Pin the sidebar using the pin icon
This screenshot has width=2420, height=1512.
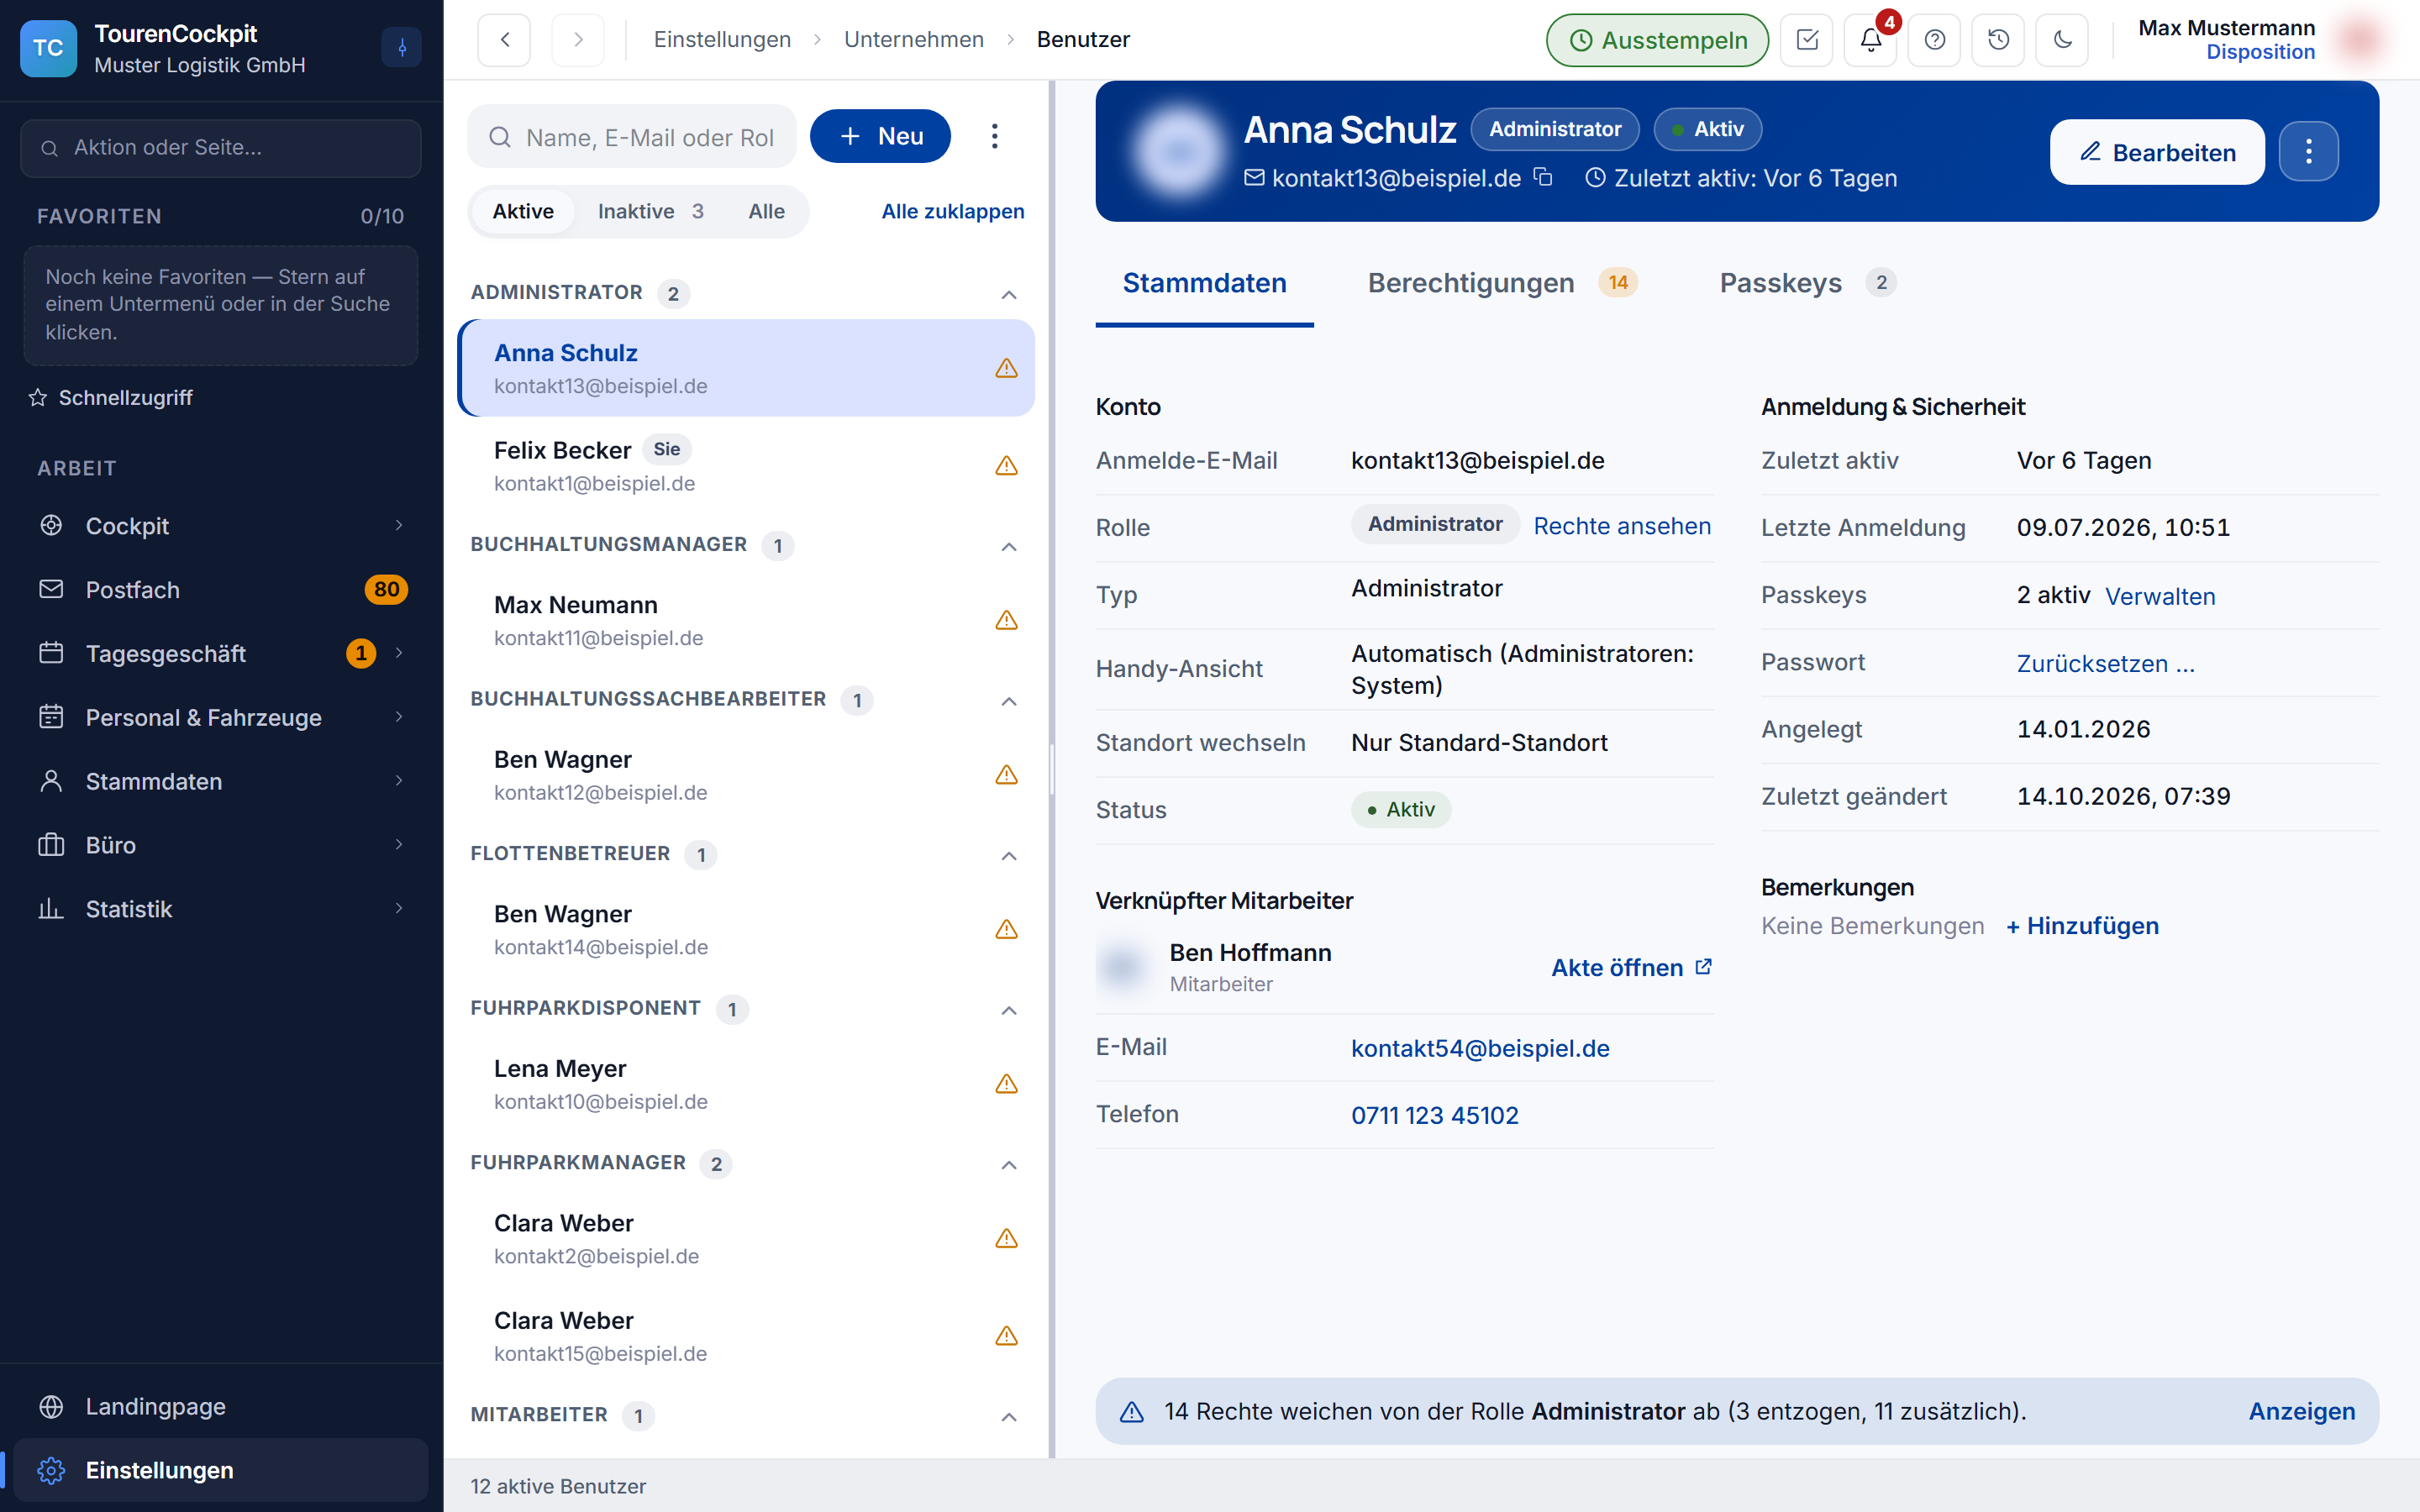(402, 47)
